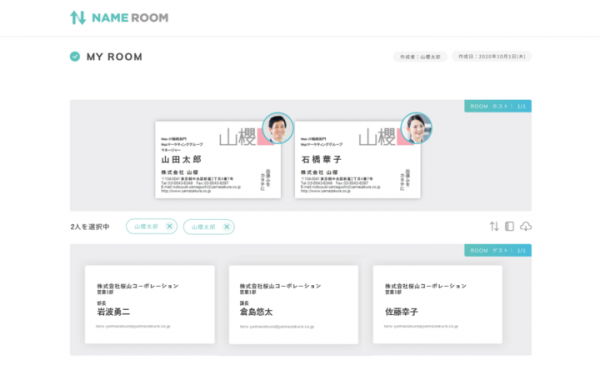Click the email address under 佐藤幸子
The height and width of the screenshot is (375, 600).
pyautogui.click(x=421, y=326)
